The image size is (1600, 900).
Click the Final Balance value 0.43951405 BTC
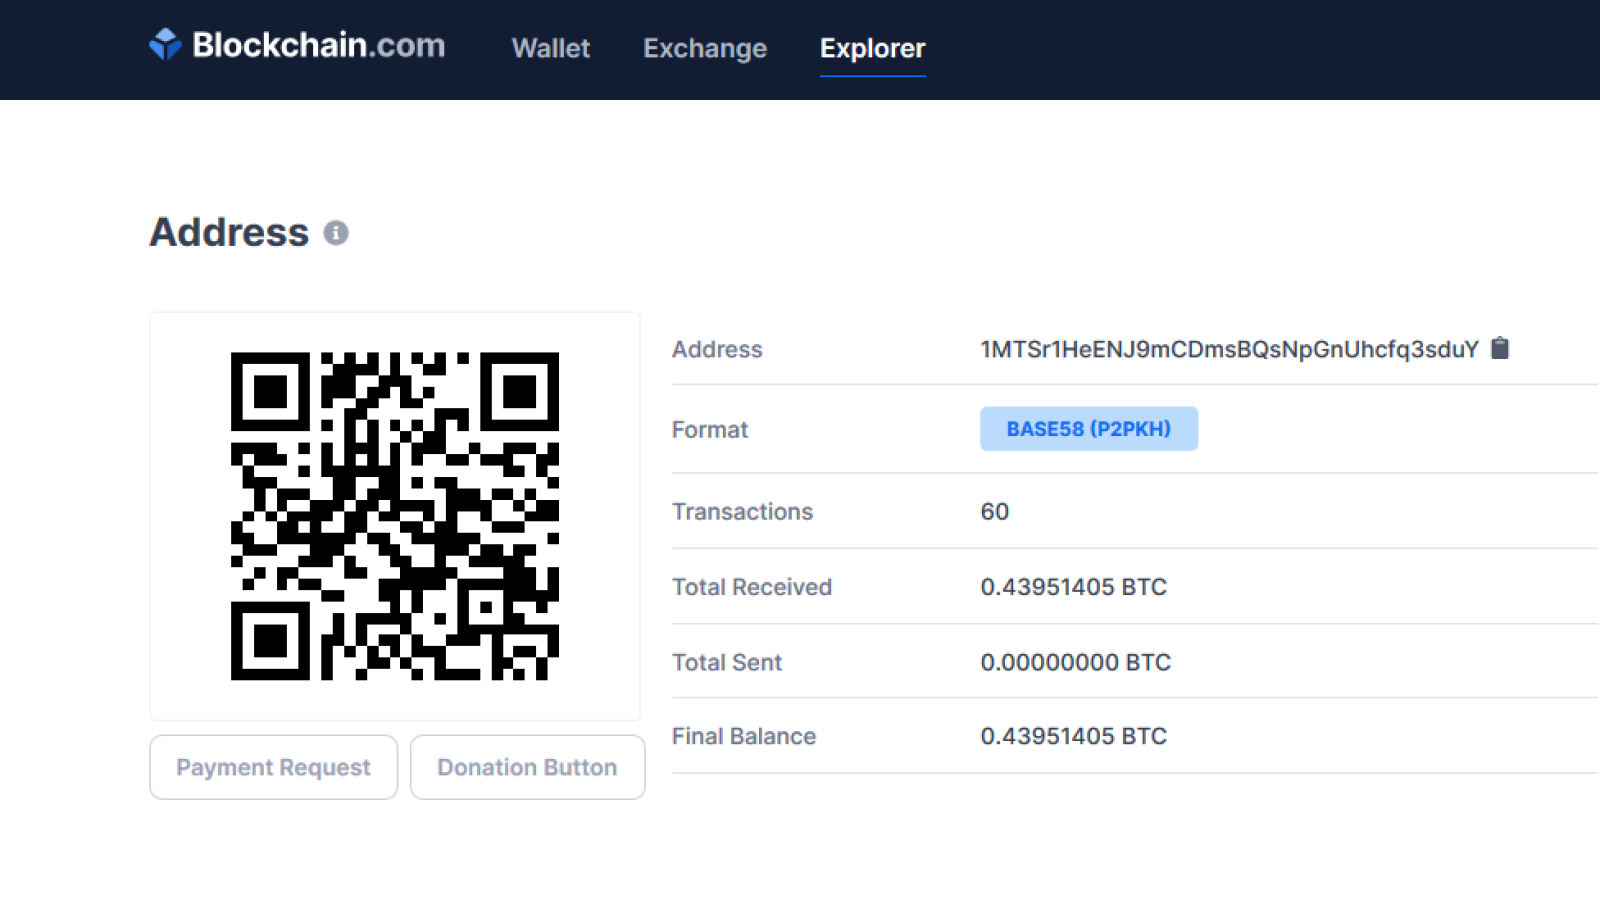point(1074,736)
